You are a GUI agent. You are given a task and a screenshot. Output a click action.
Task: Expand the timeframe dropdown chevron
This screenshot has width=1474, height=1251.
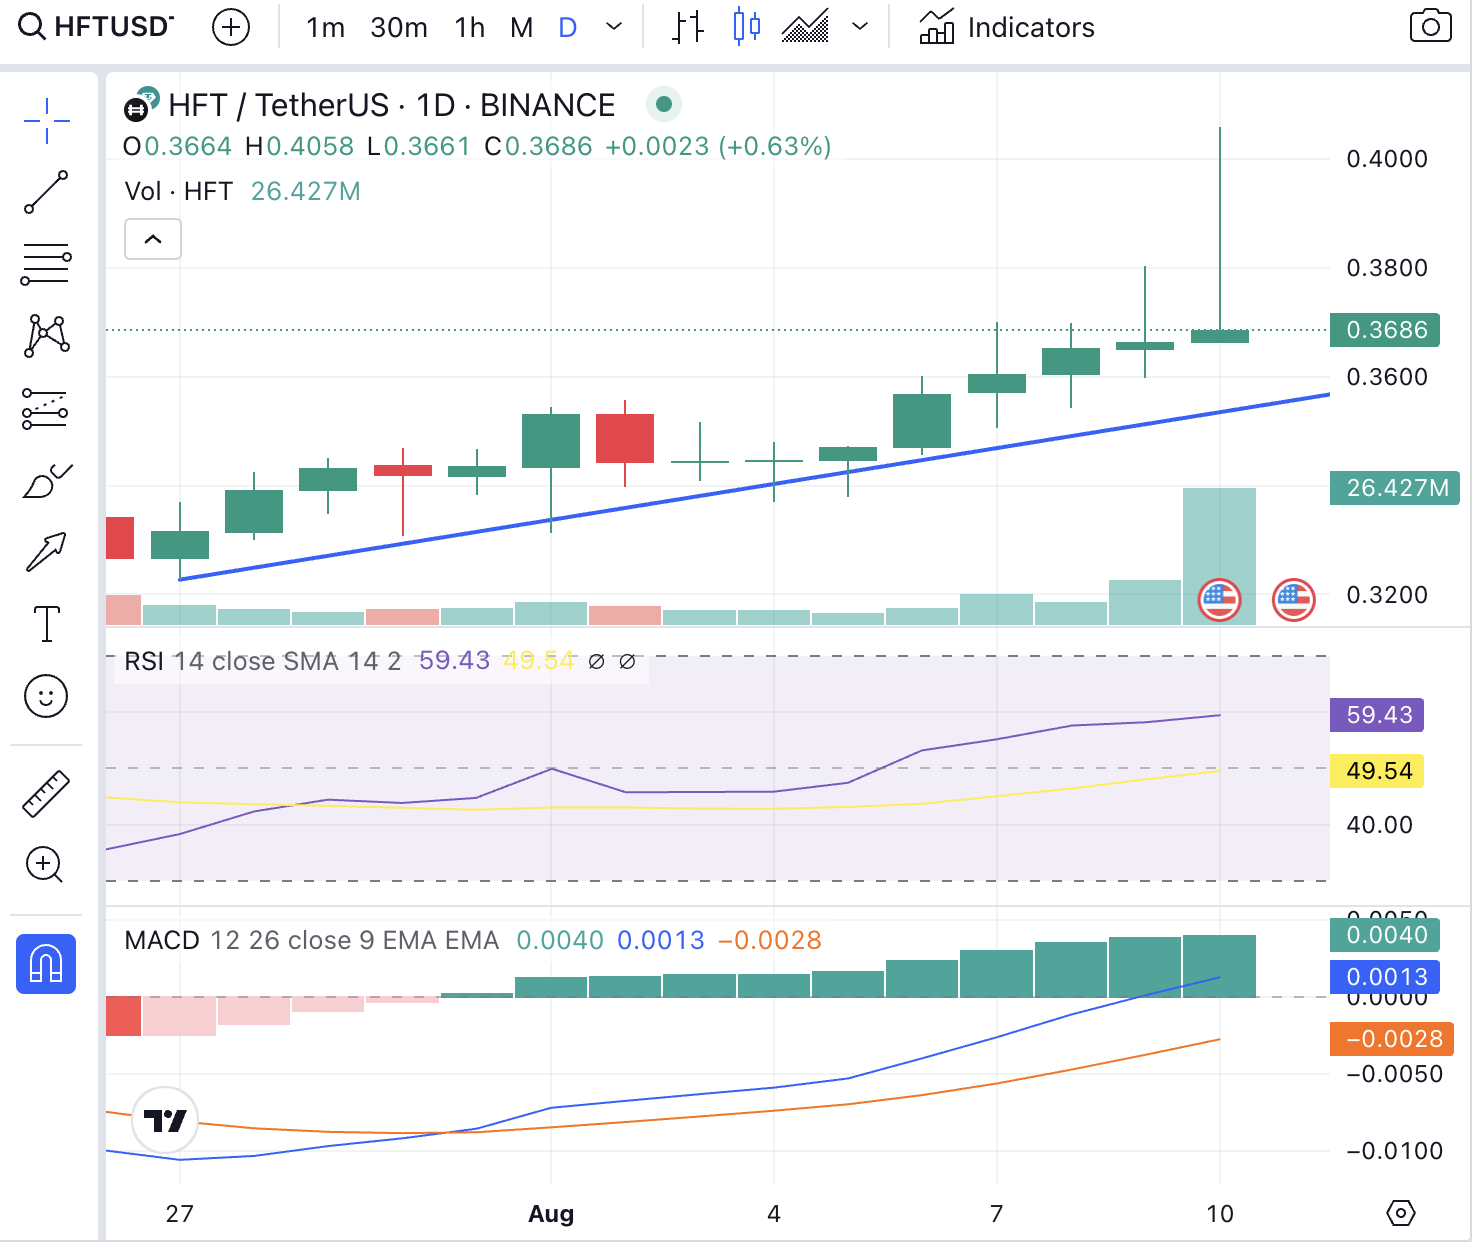[x=614, y=27]
